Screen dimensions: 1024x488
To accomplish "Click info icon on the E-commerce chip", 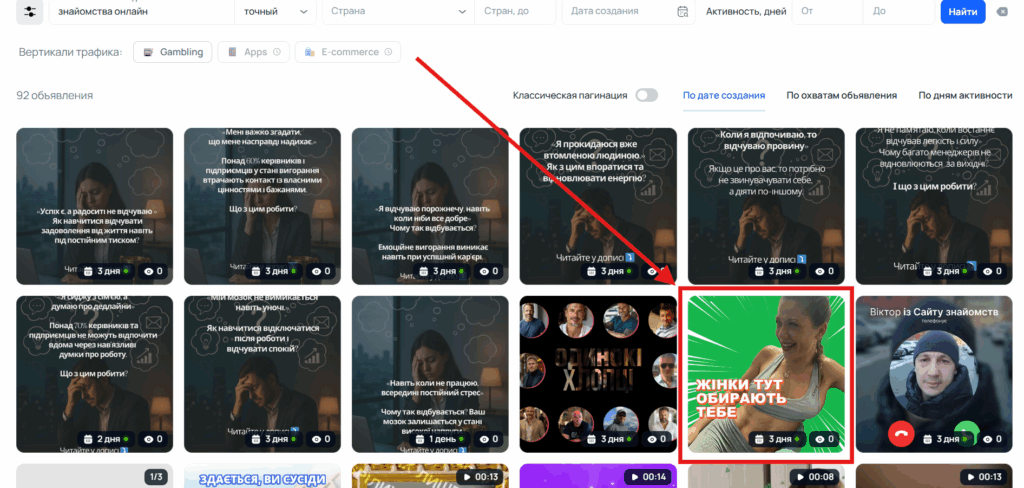I will tap(389, 52).
